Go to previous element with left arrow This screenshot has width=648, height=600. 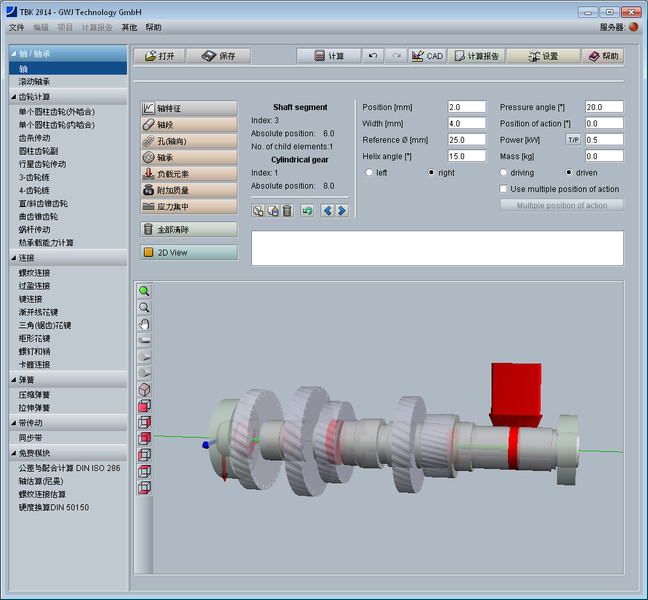click(326, 211)
